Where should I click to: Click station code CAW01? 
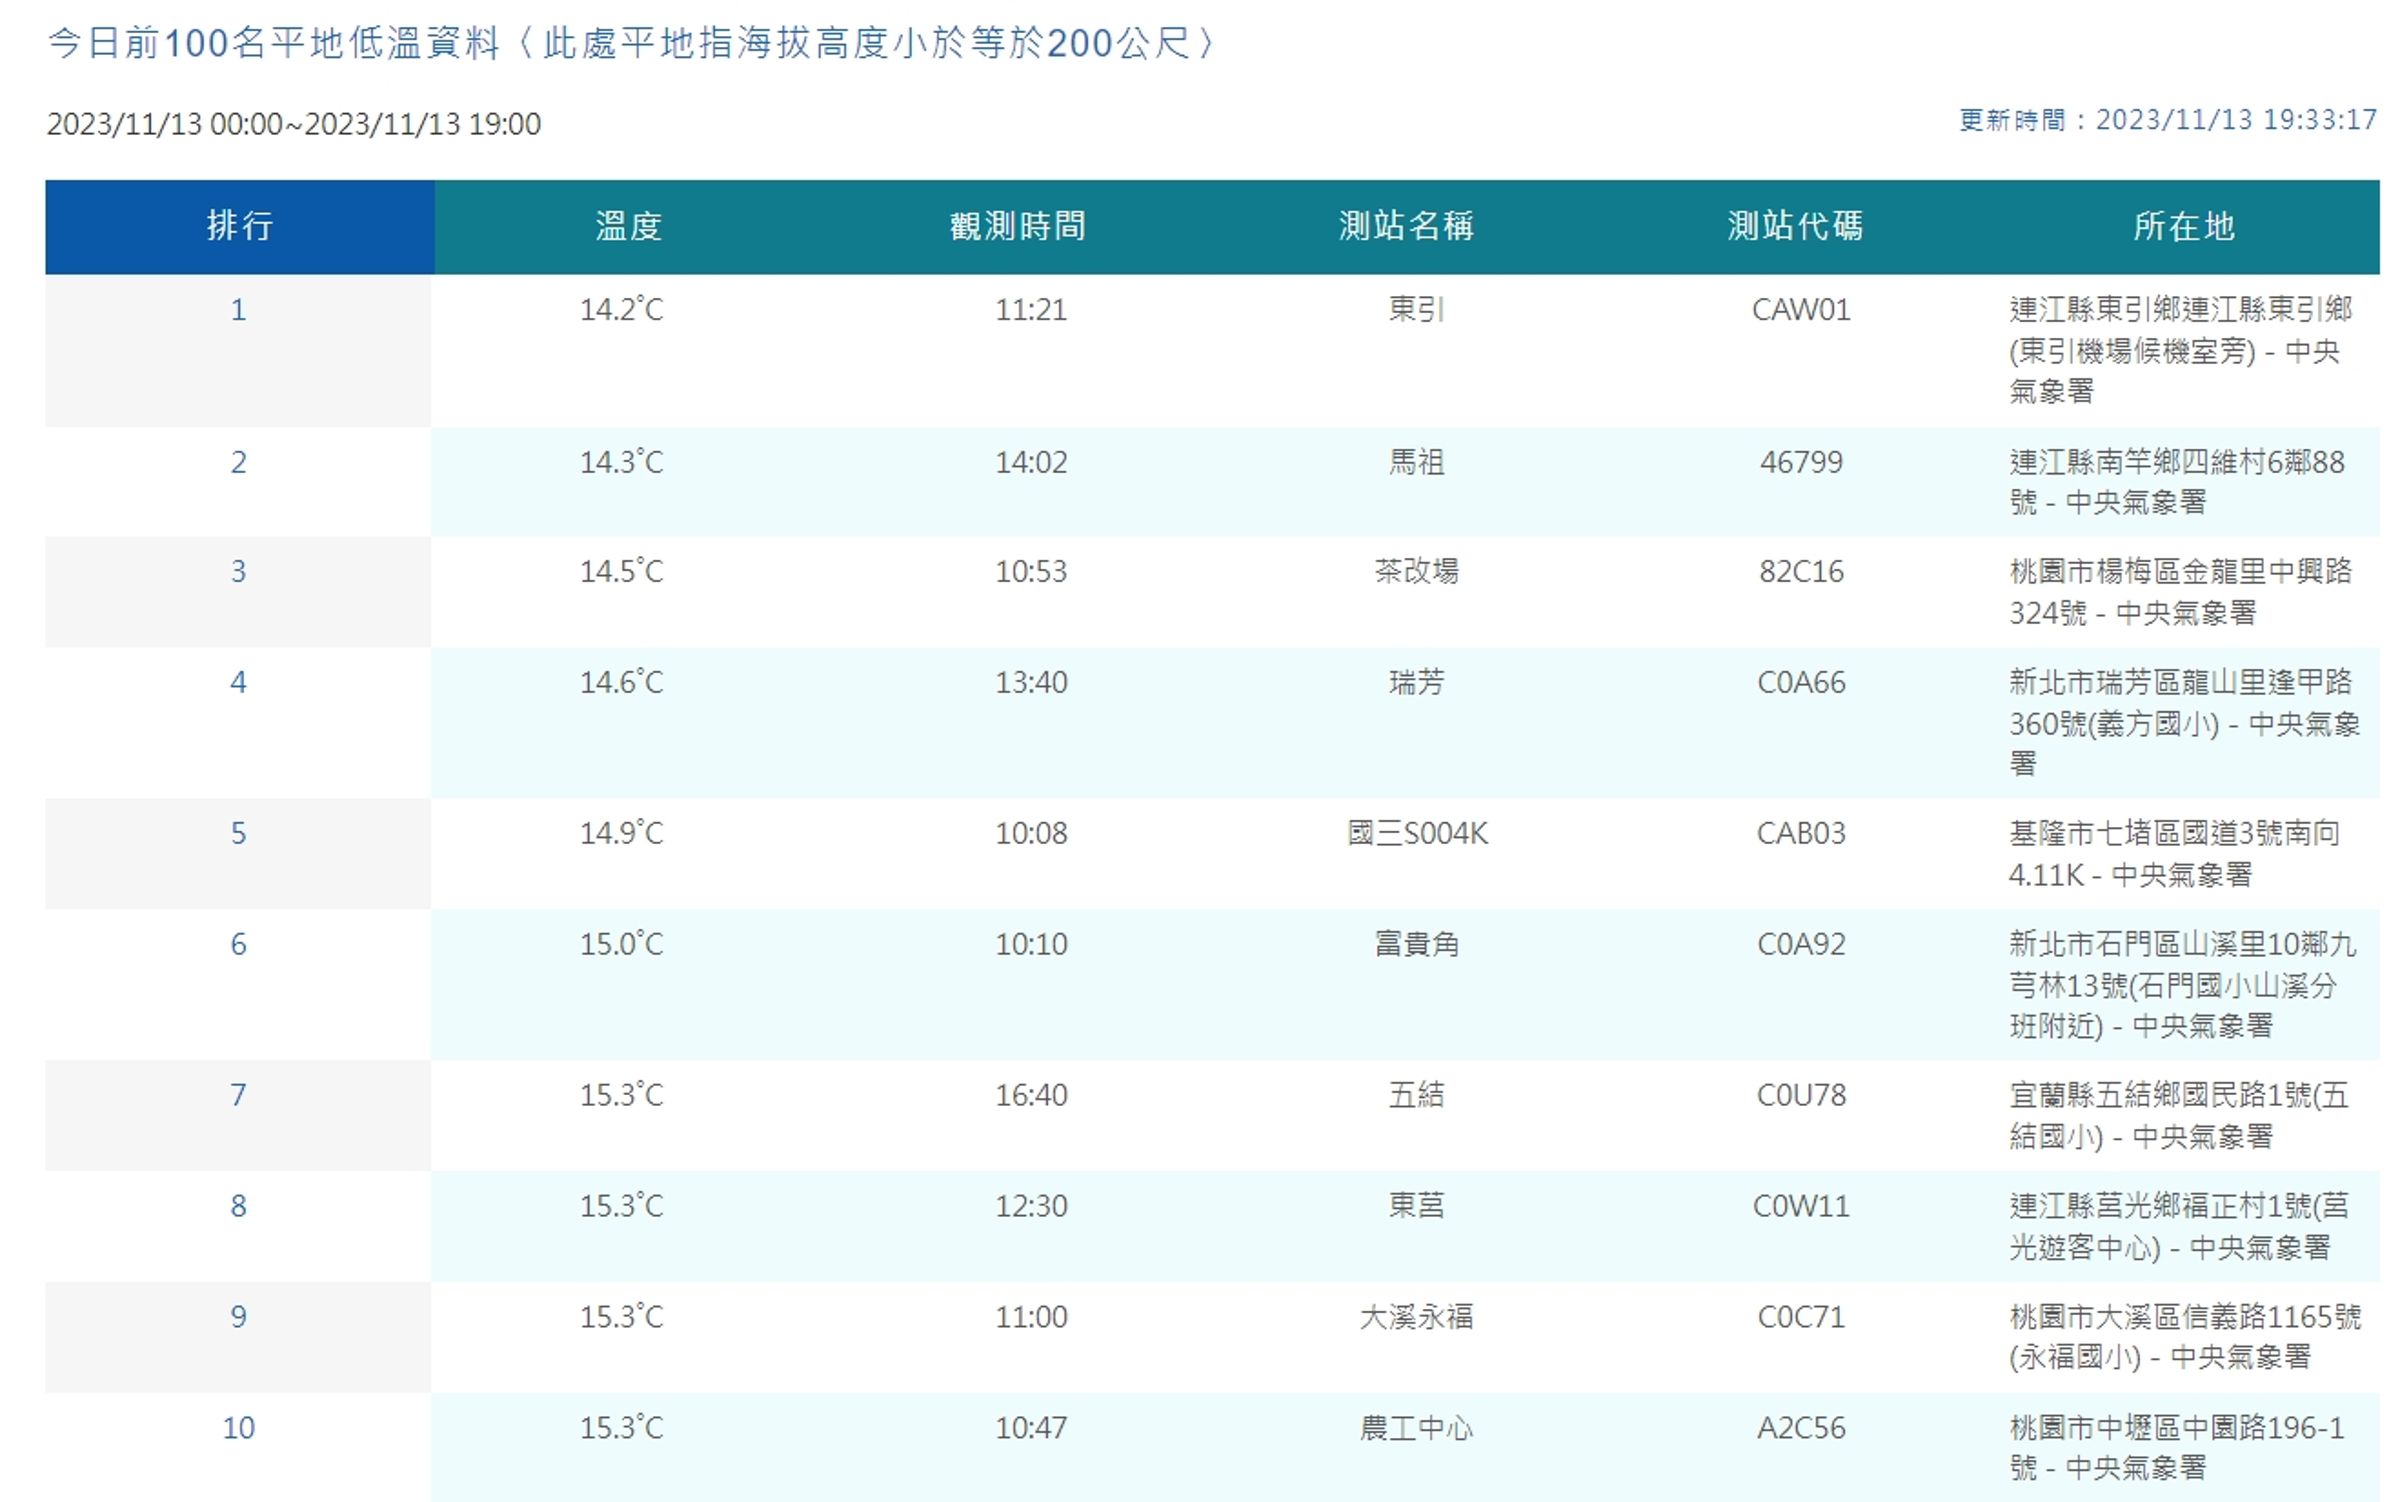click(x=1801, y=310)
